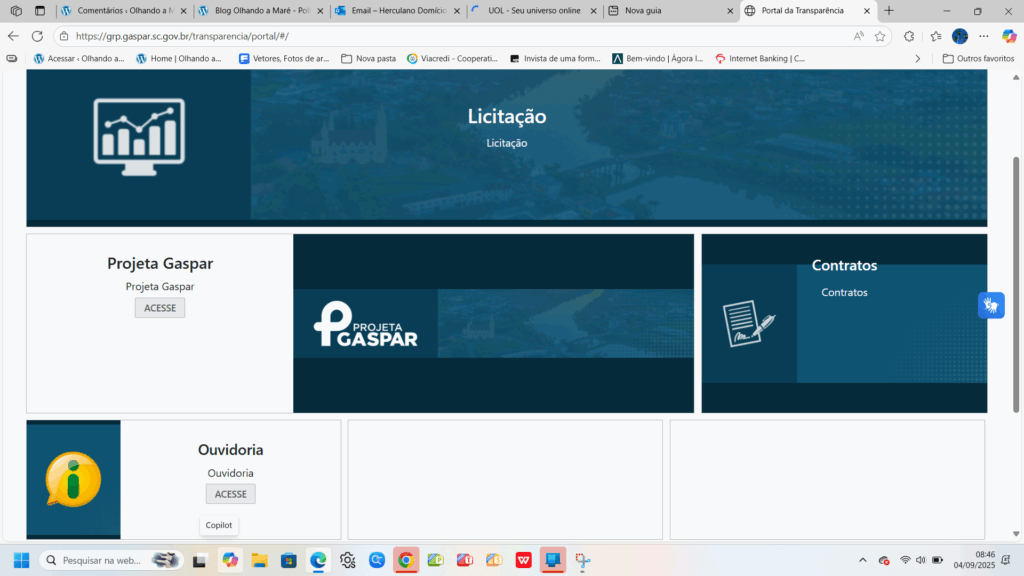
Task: Show hidden system tray icons
Action: click(863, 560)
